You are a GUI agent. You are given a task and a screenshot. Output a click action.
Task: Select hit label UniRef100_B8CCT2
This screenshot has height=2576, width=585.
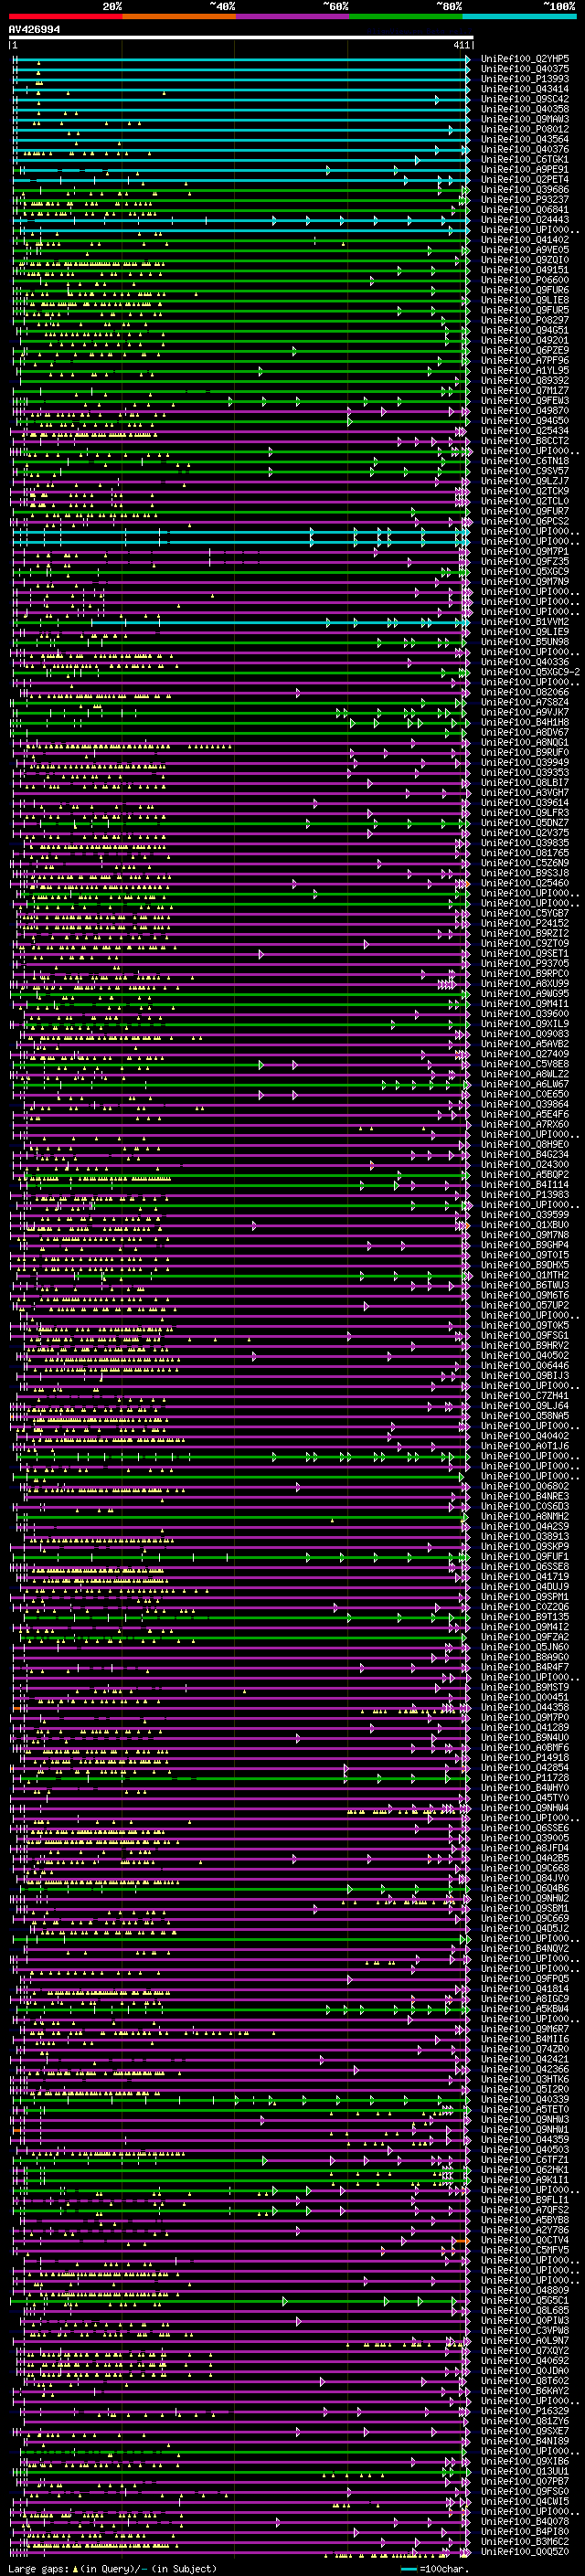[525, 441]
